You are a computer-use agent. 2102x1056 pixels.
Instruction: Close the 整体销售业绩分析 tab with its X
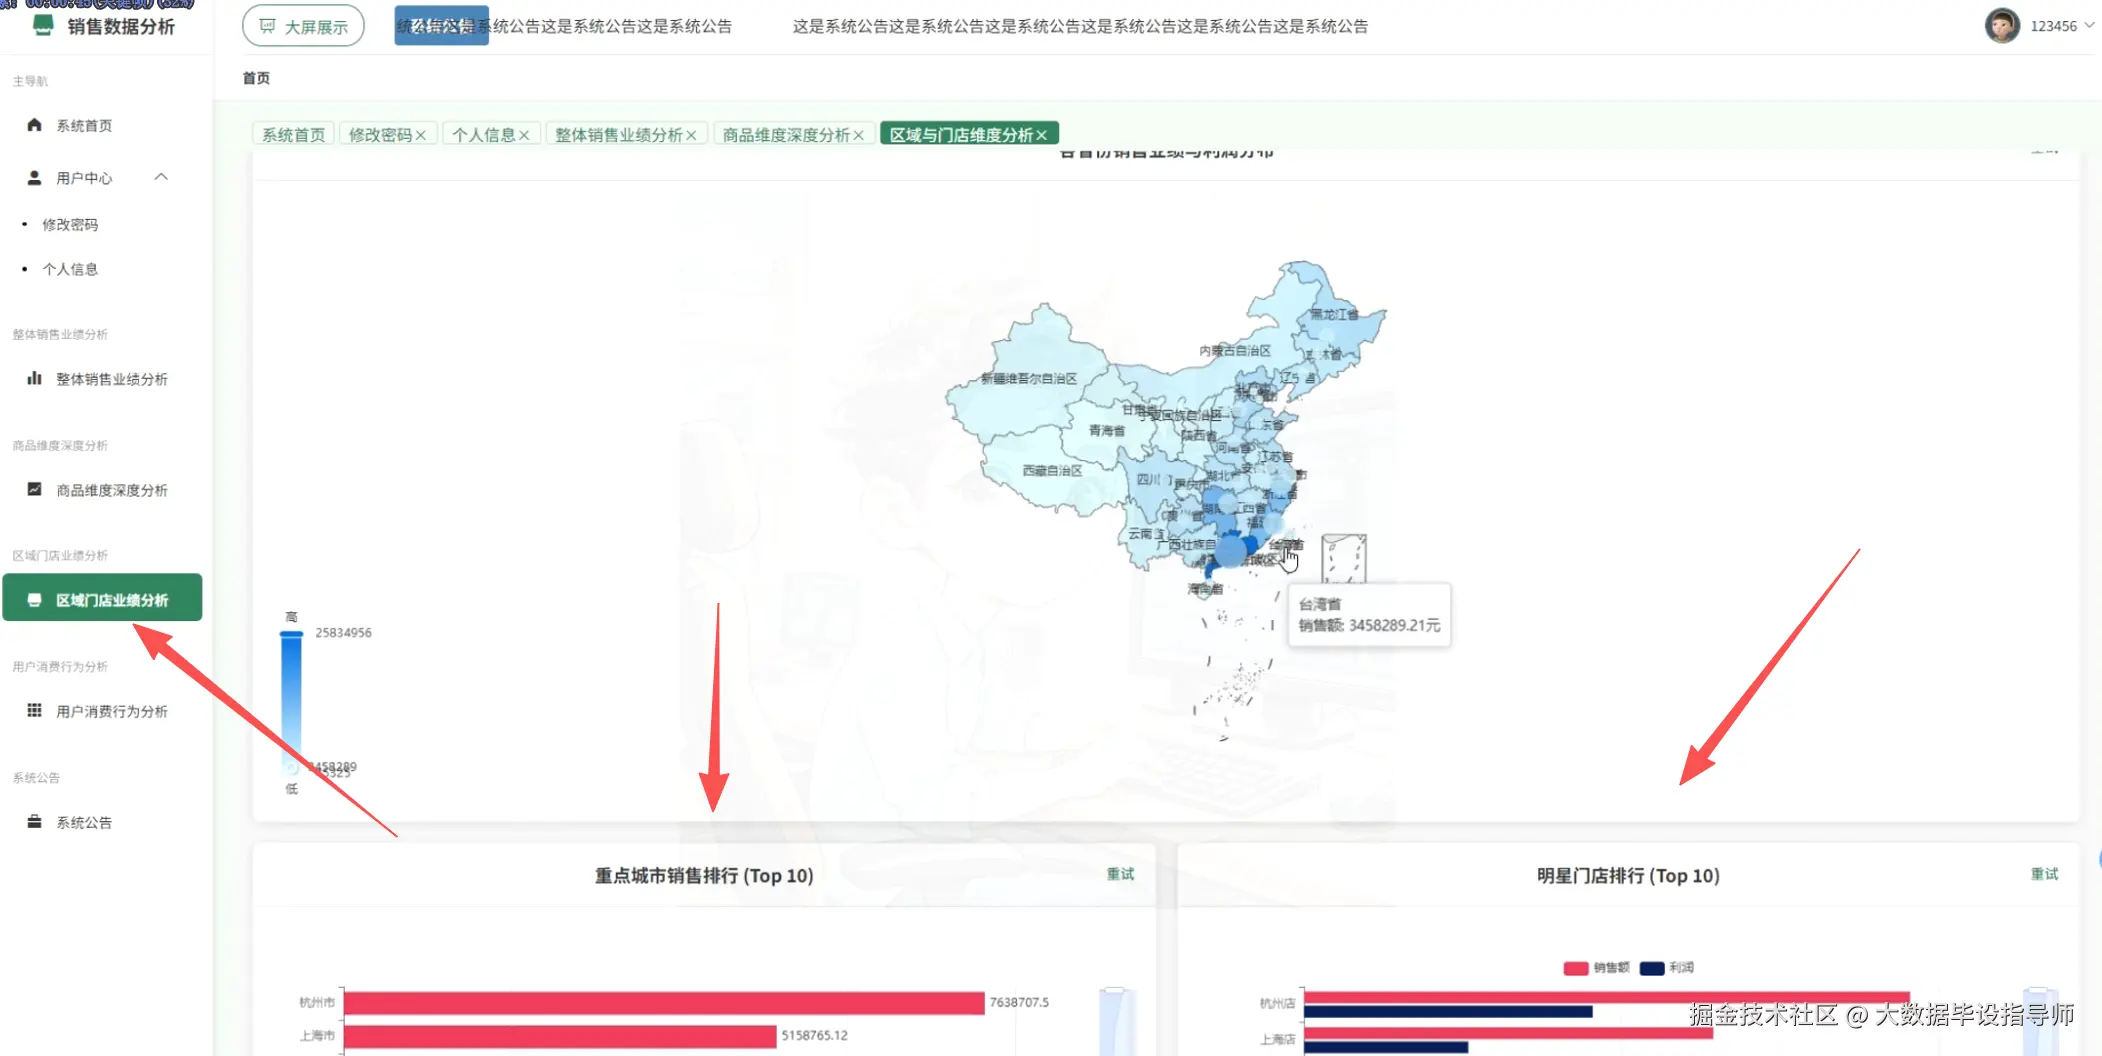click(x=691, y=135)
